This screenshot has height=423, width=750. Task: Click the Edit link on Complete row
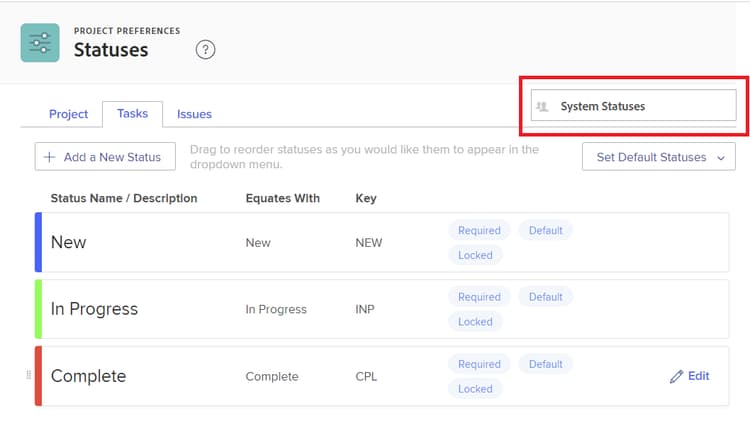click(x=698, y=376)
